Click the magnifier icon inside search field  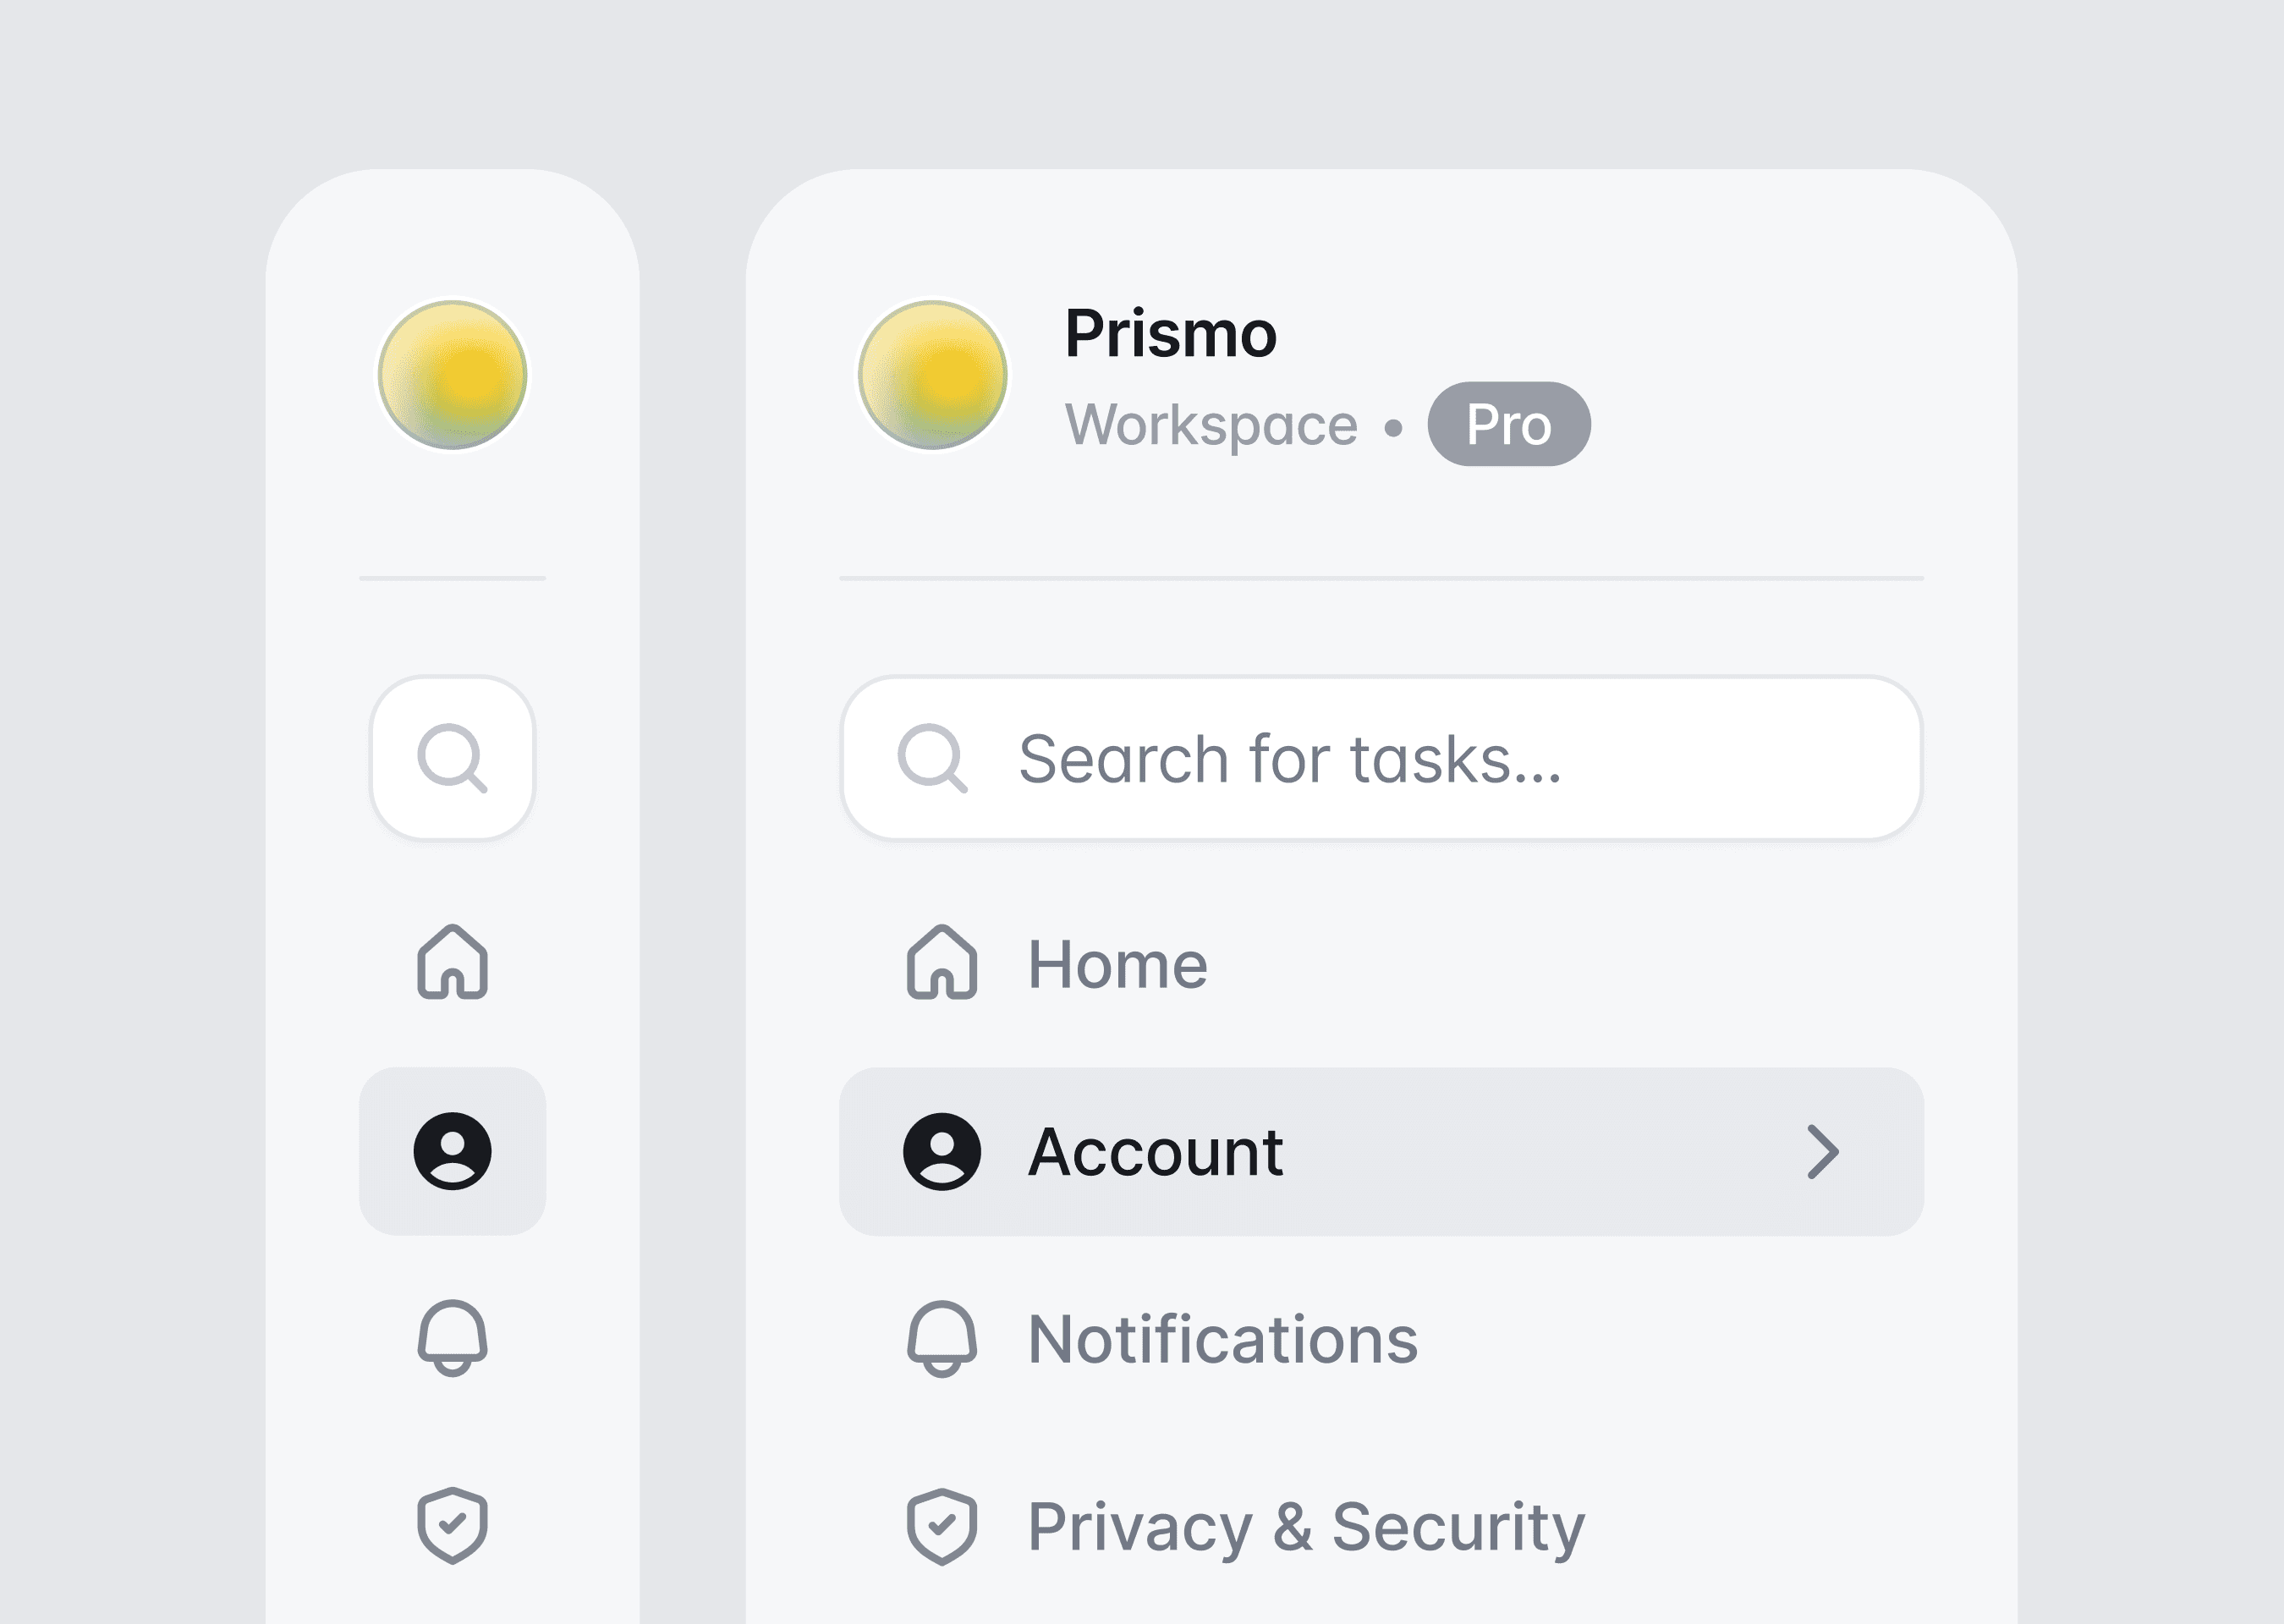[931, 758]
